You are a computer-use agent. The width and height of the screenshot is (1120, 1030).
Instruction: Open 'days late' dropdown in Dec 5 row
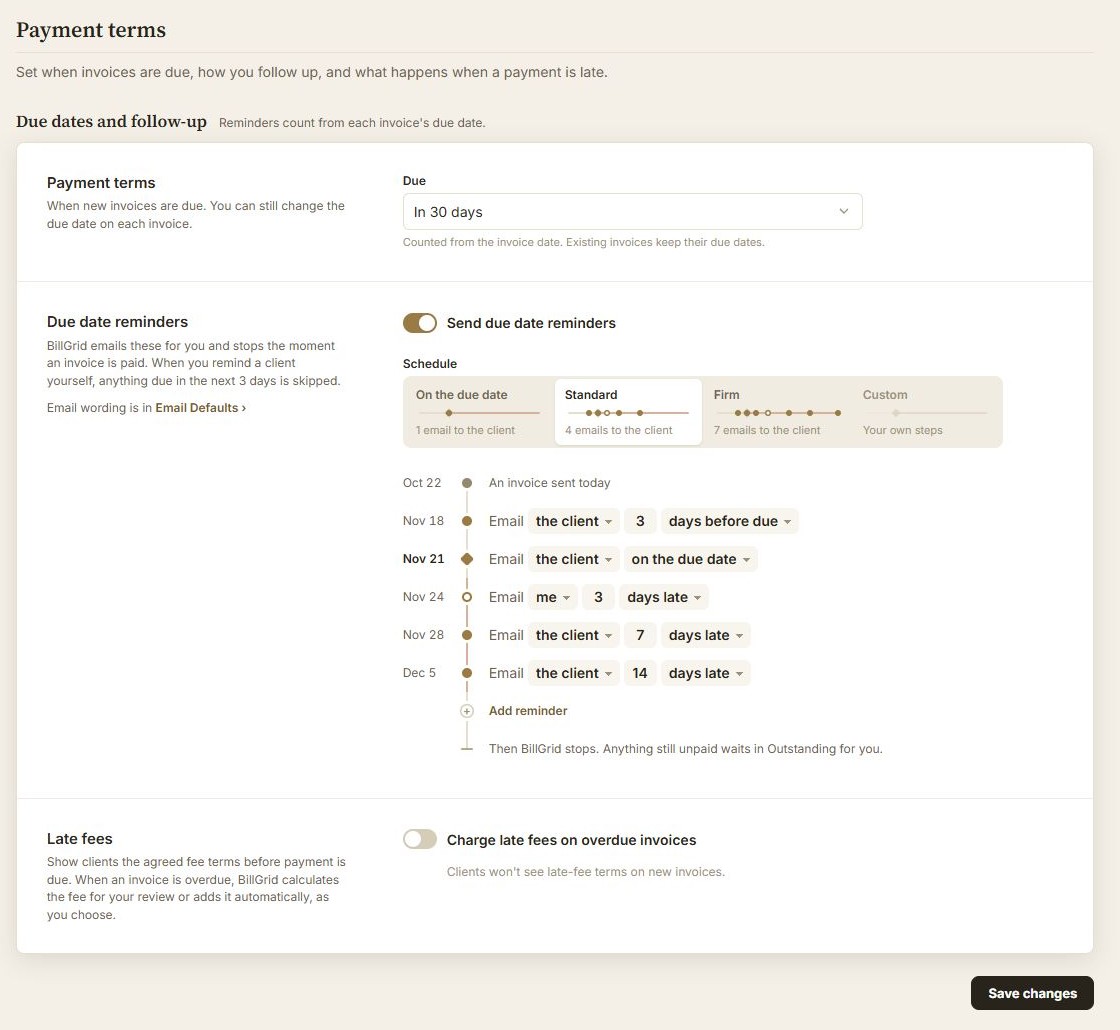[x=706, y=673]
